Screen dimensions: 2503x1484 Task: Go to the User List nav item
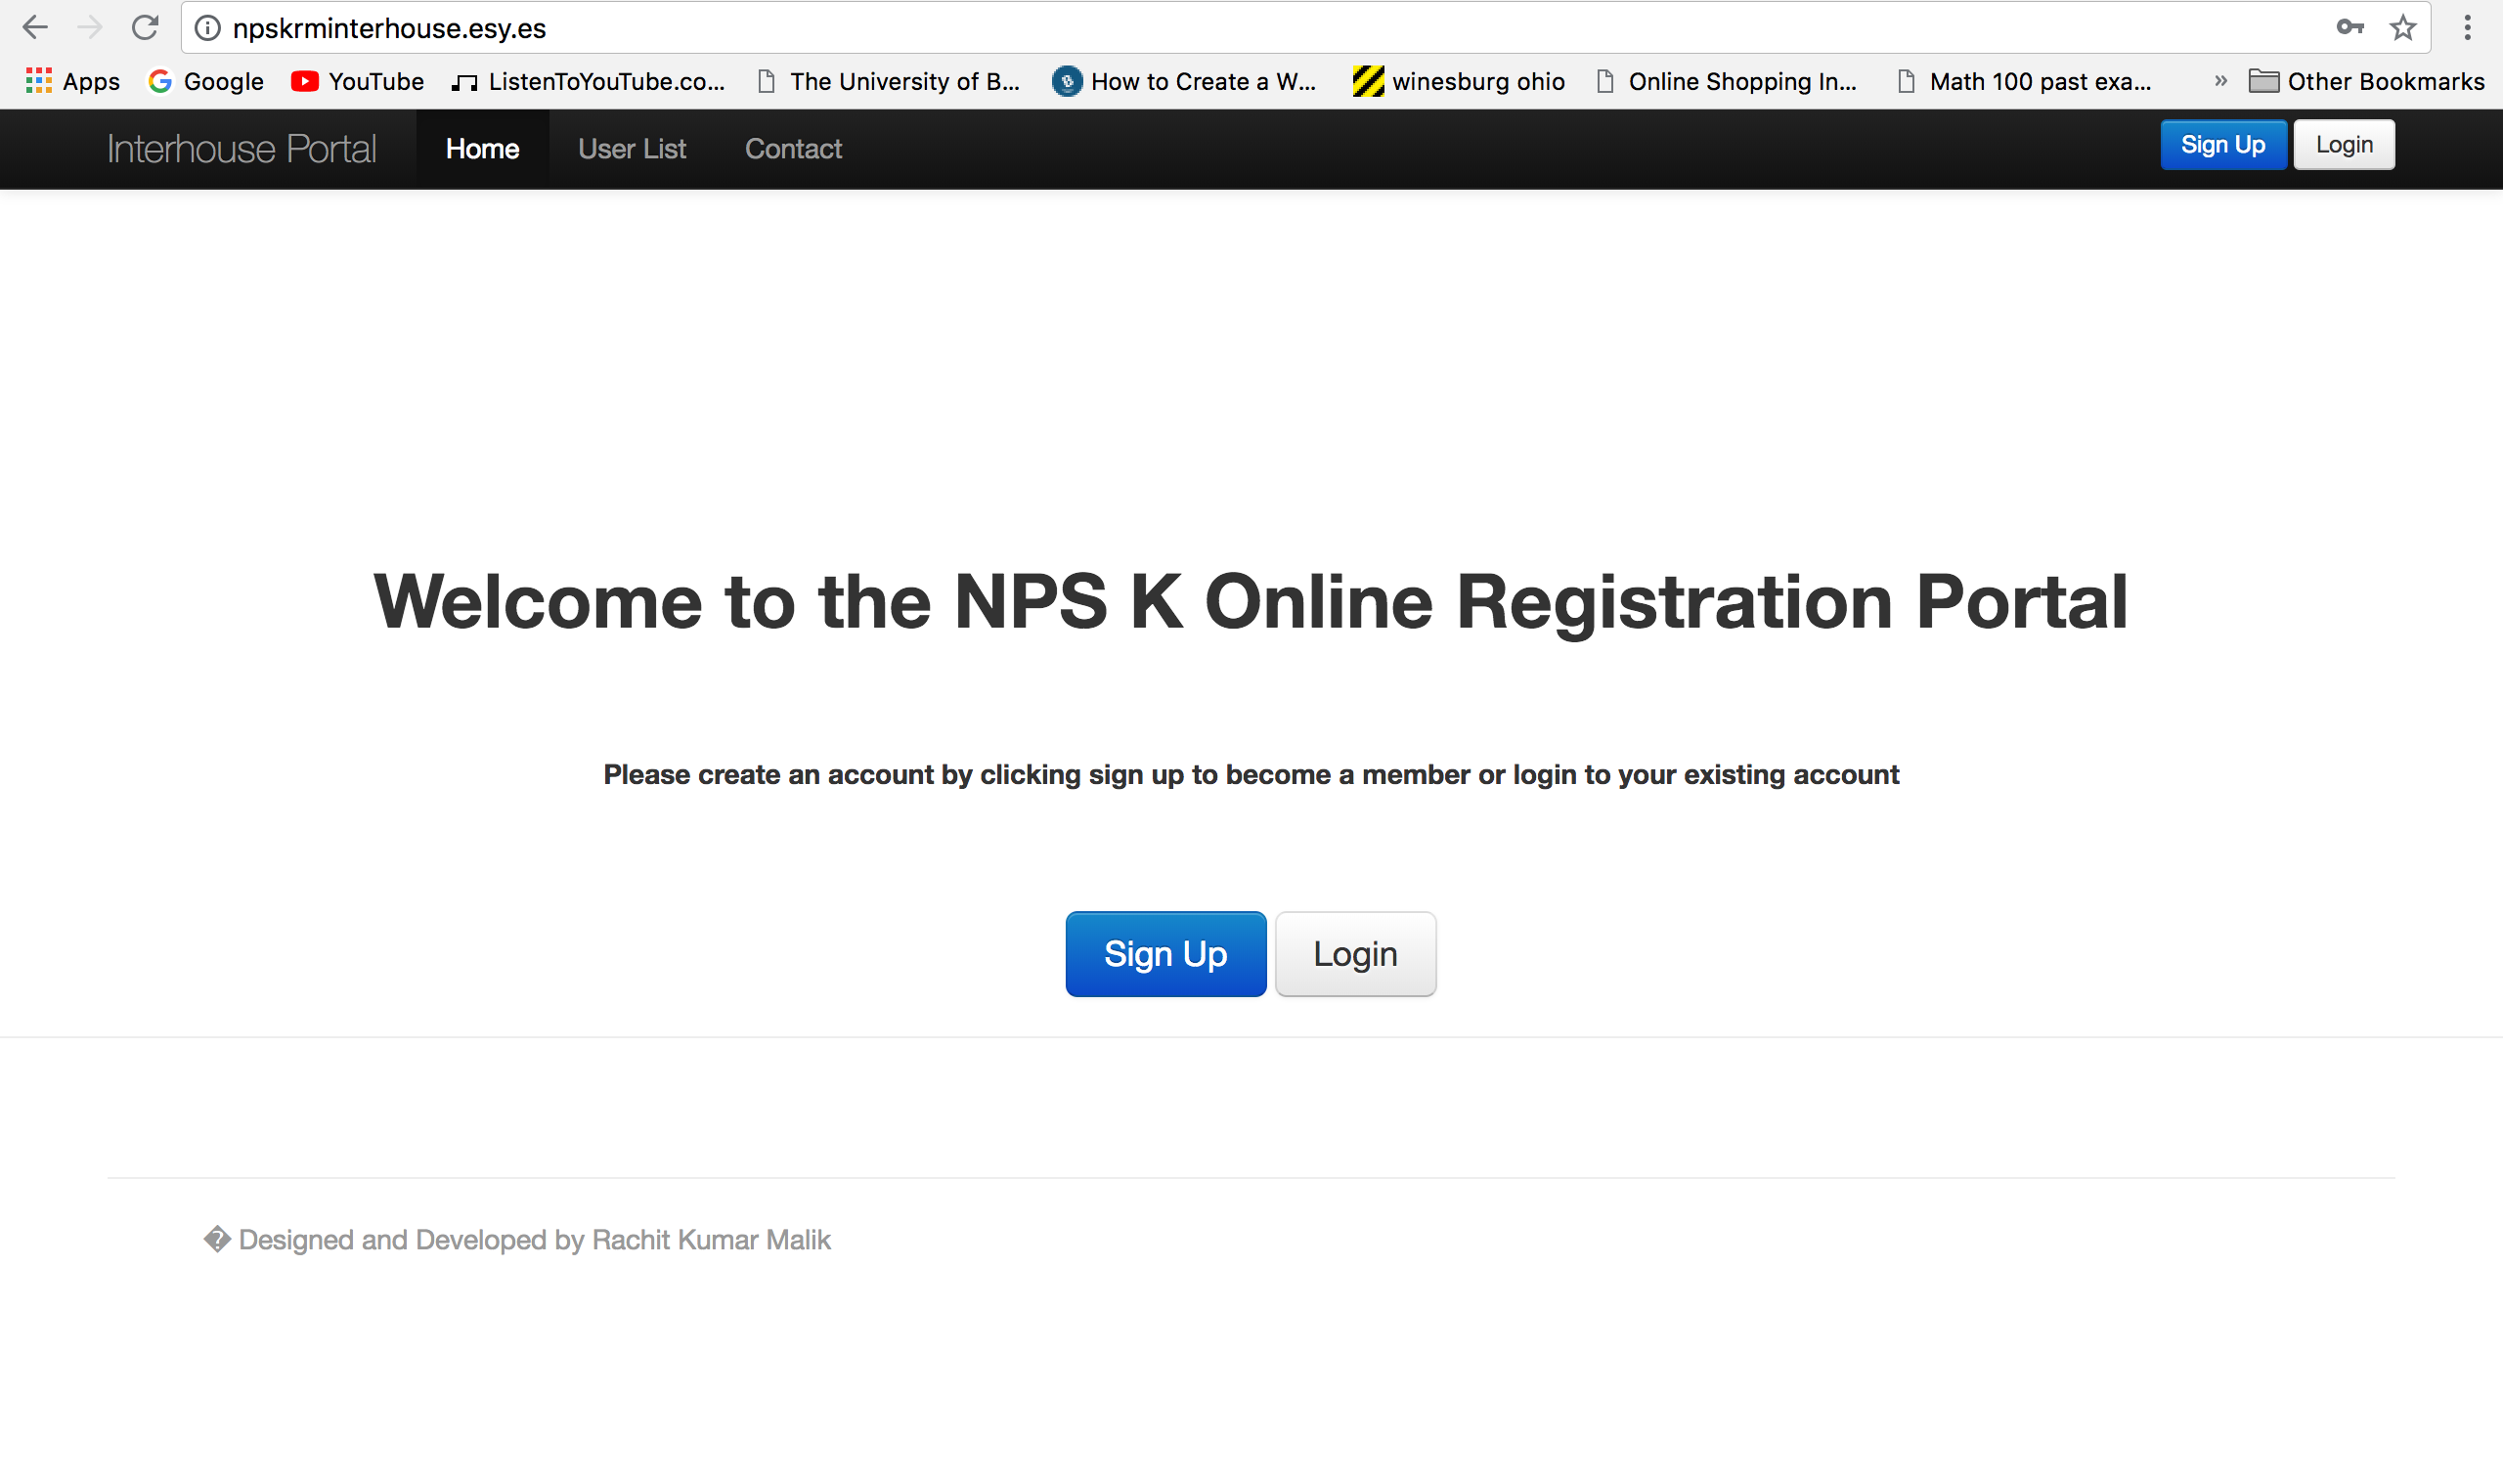(x=632, y=149)
